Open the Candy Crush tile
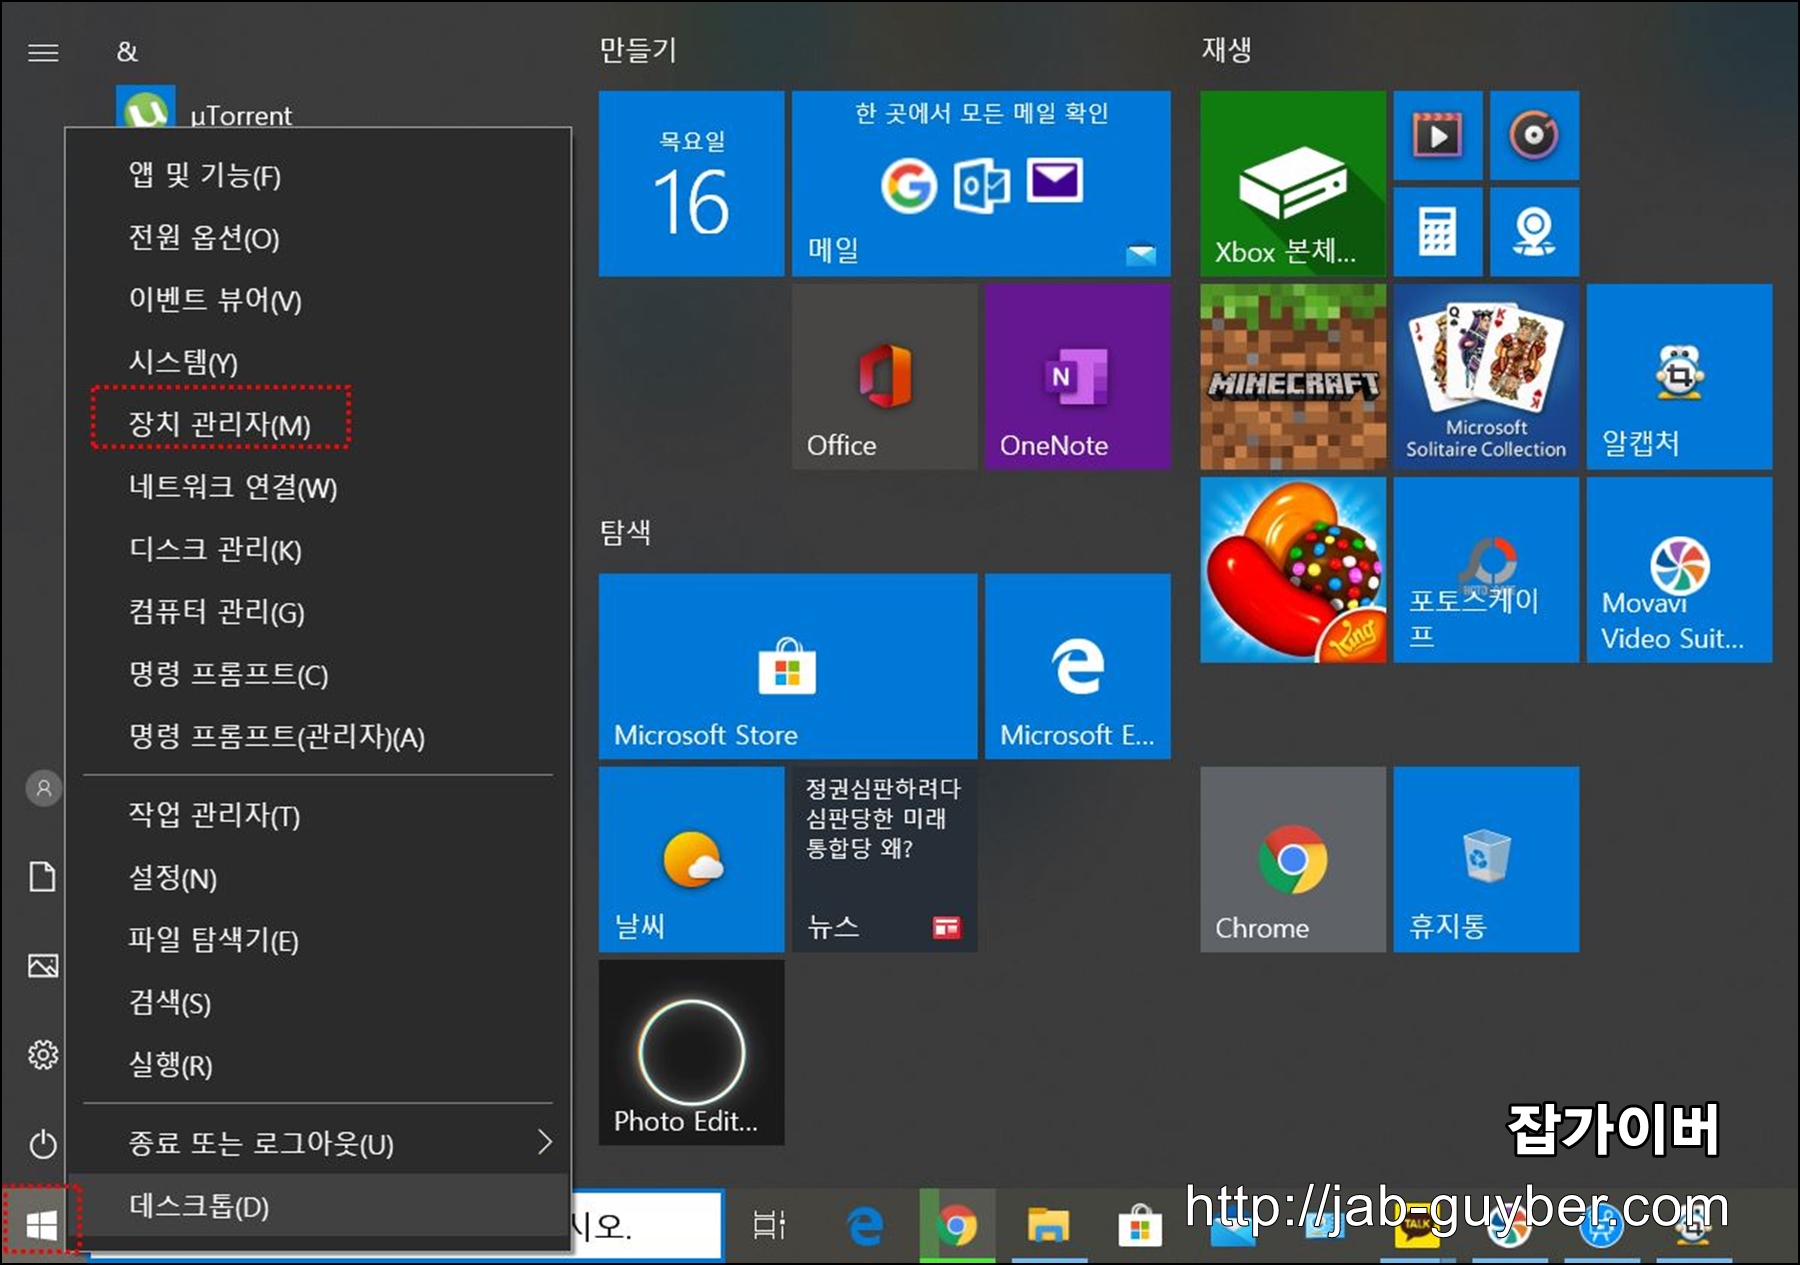Image resolution: width=1800 pixels, height=1265 pixels. 1293,569
